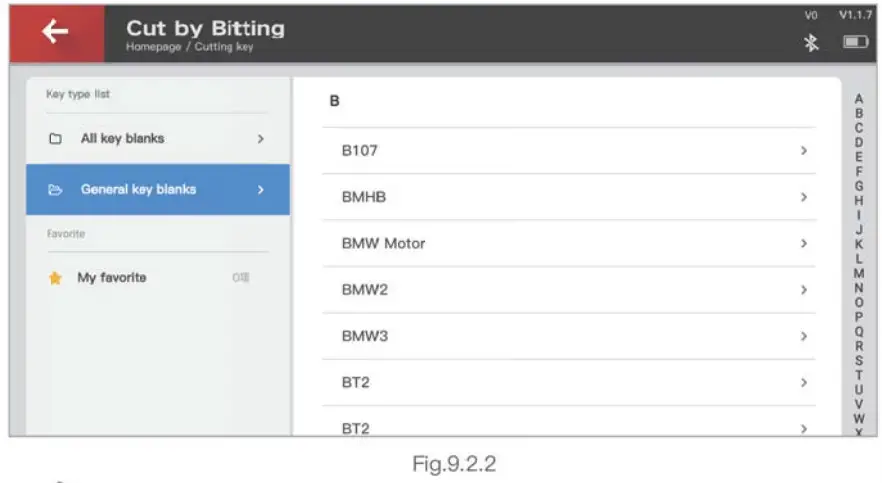Click the open folder icon for General key blanks
The width and height of the screenshot is (882, 483).
56,190
